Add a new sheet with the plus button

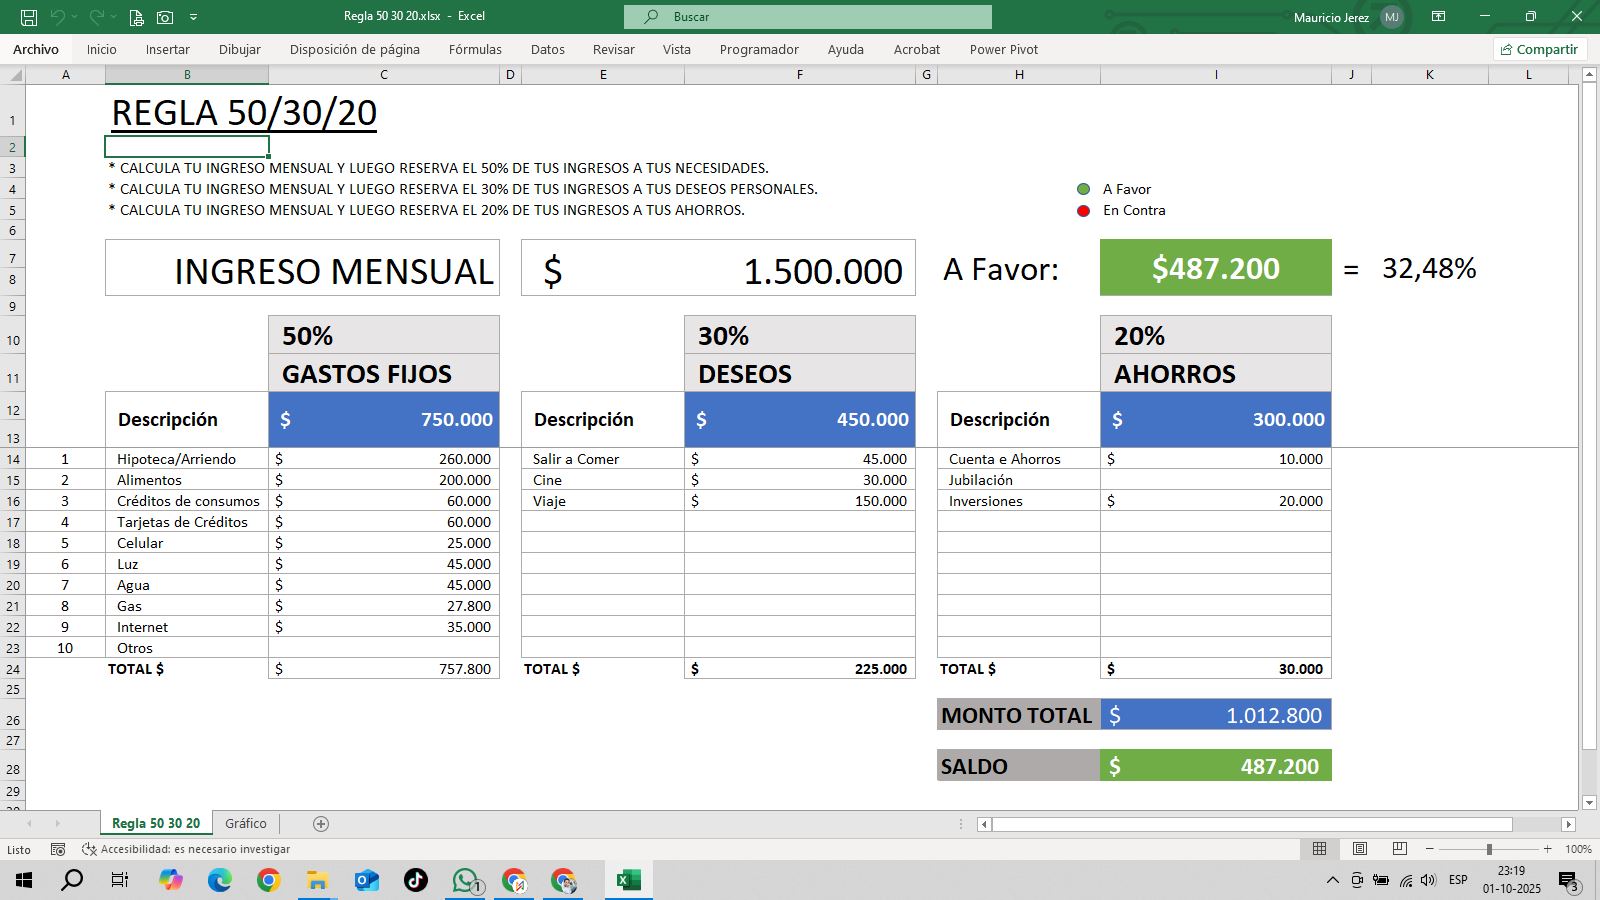(320, 823)
